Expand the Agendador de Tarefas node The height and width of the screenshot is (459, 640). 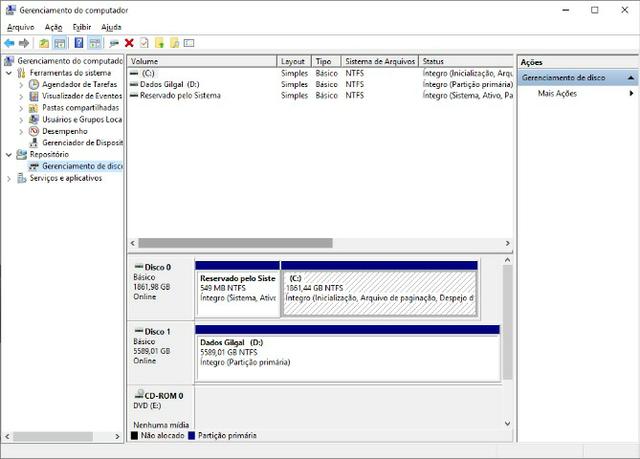coord(21,85)
